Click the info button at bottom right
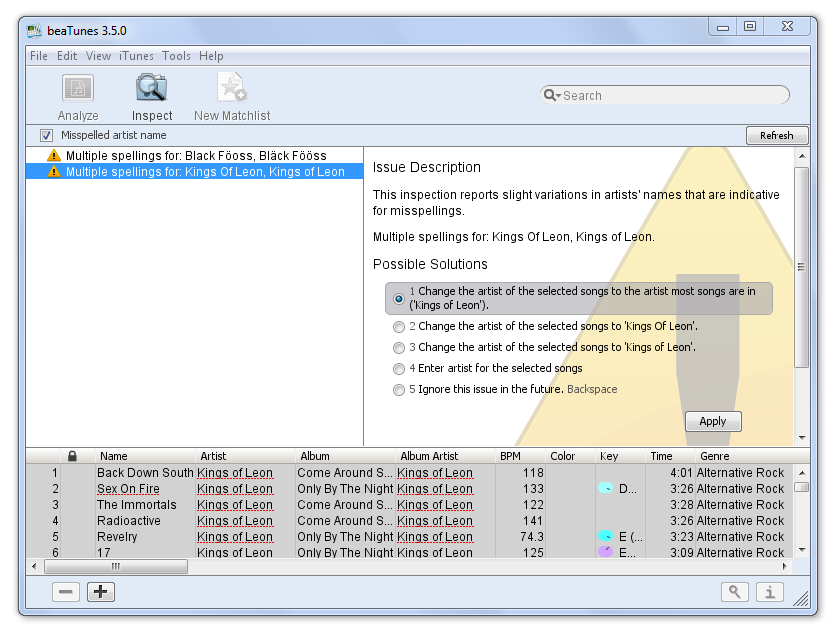The image size is (837, 637). [769, 592]
